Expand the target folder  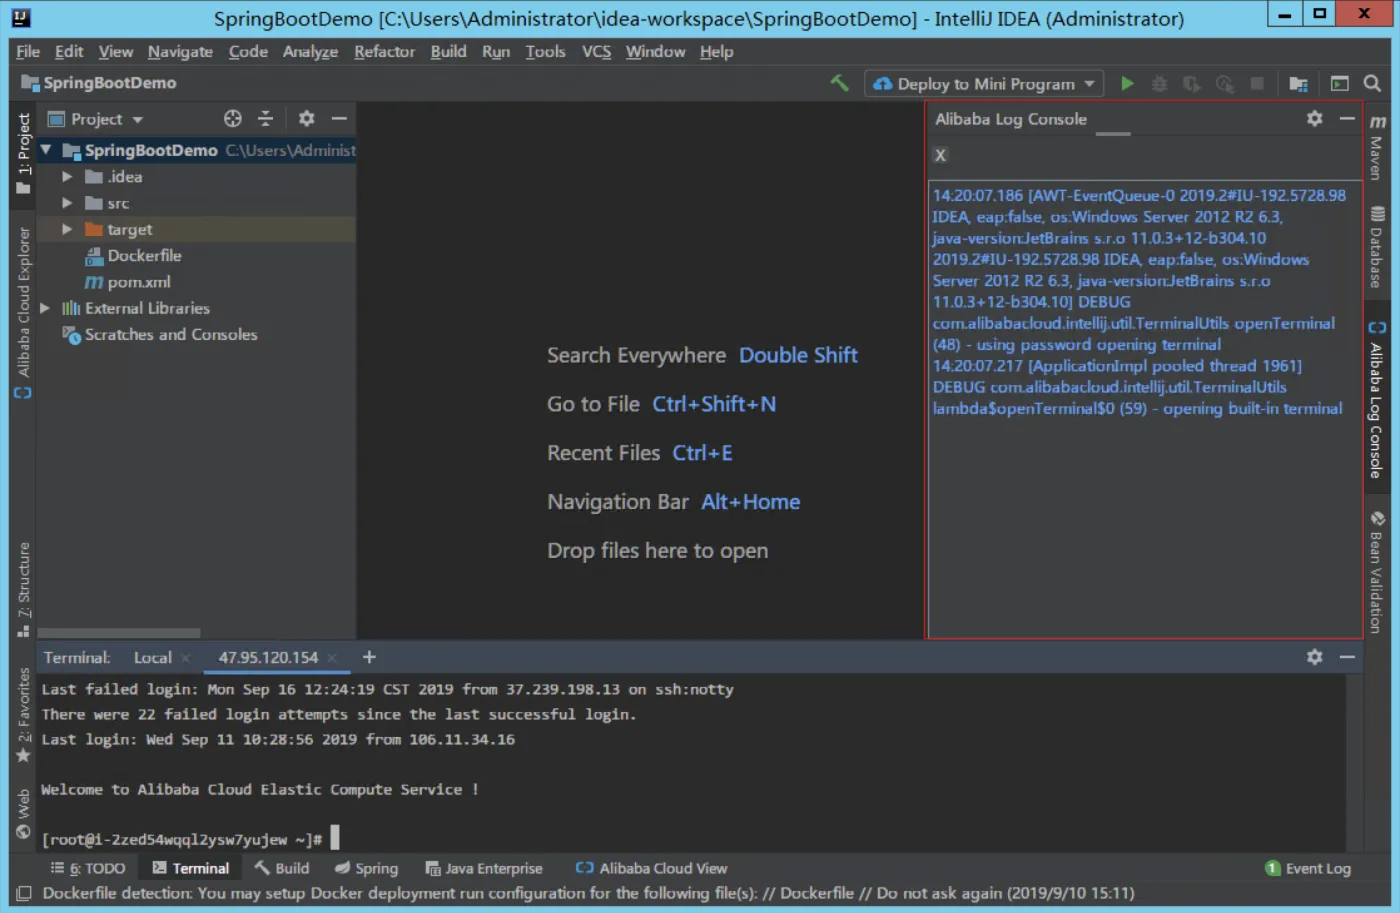click(x=67, y=229)
